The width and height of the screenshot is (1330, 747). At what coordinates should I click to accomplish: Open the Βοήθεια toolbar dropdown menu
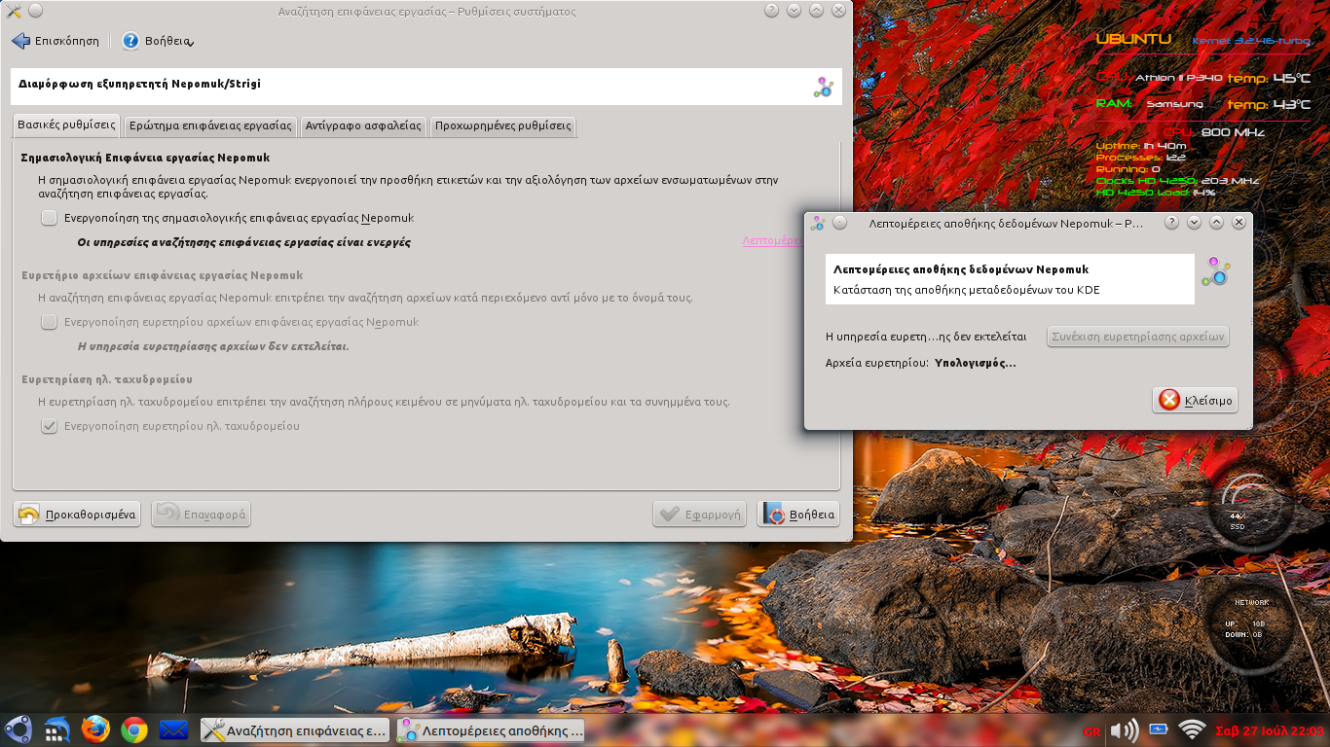(158, 41)
